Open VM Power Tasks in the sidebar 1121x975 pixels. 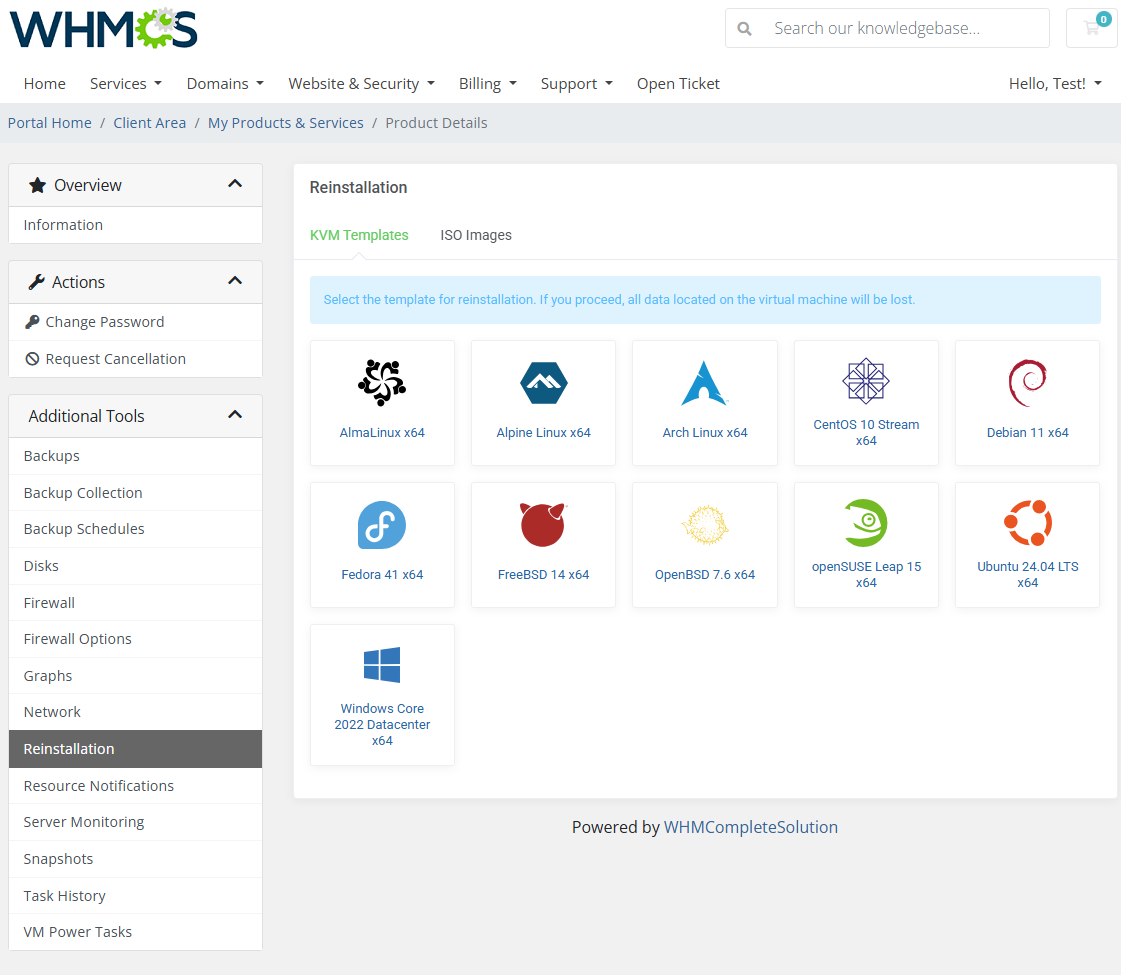(135, 932)
